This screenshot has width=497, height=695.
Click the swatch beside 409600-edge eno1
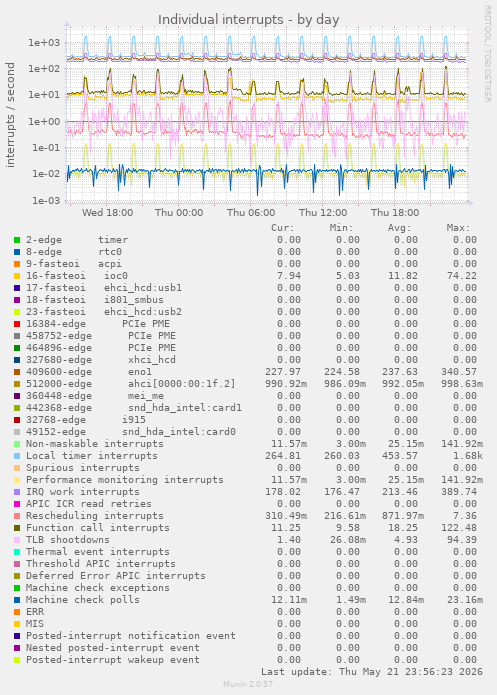pyautogui.click(x=17, y=372)
